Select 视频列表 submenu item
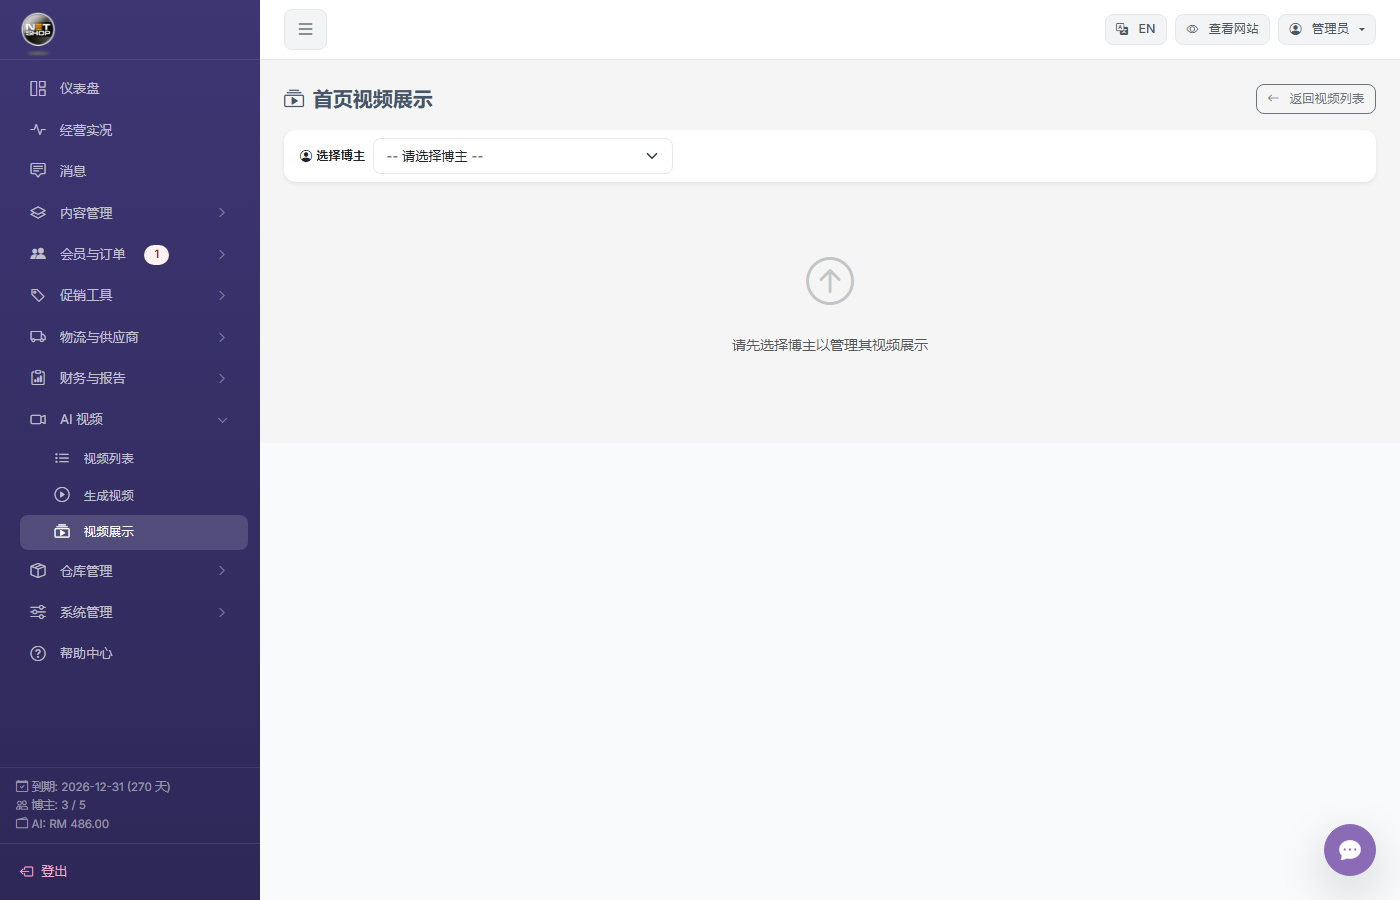 coord(134,458)
